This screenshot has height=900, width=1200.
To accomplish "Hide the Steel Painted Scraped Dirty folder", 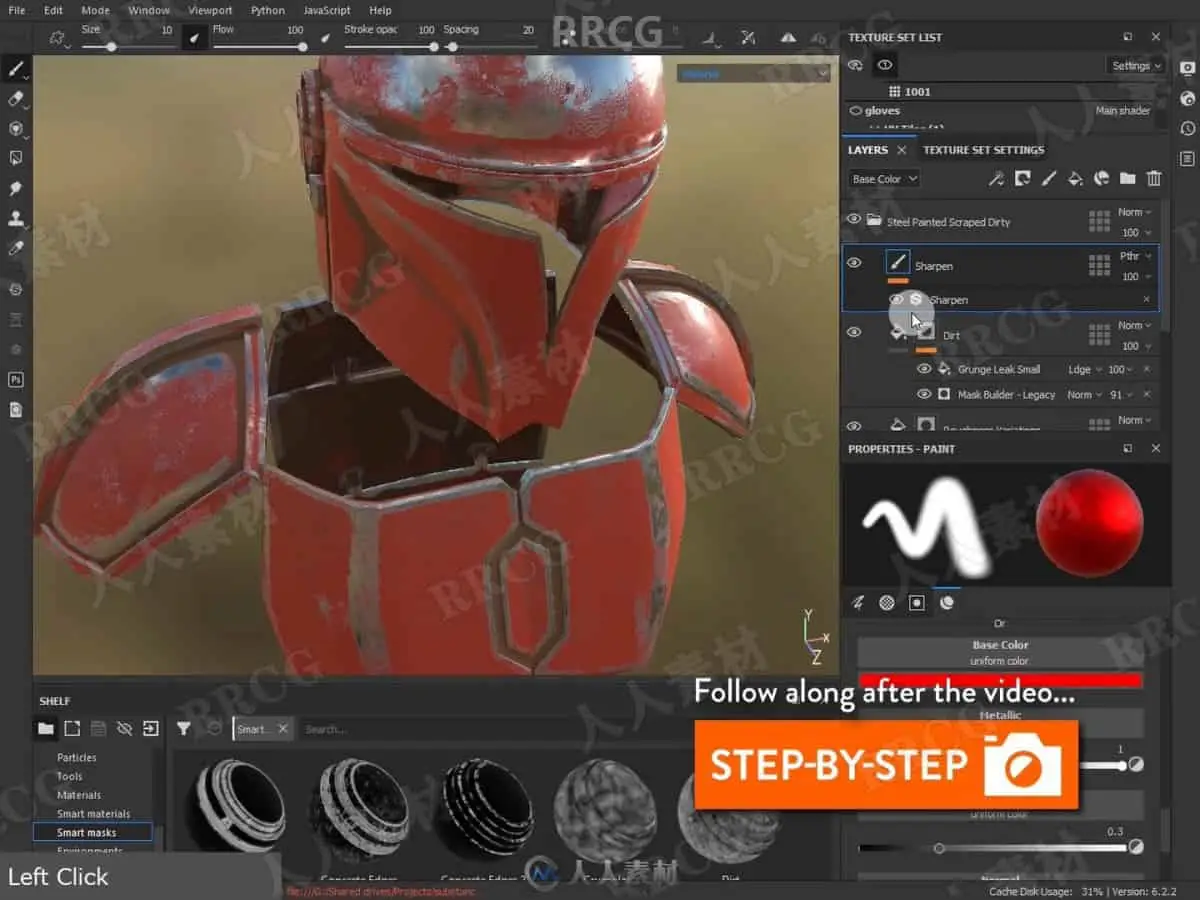I will (854, 220).
